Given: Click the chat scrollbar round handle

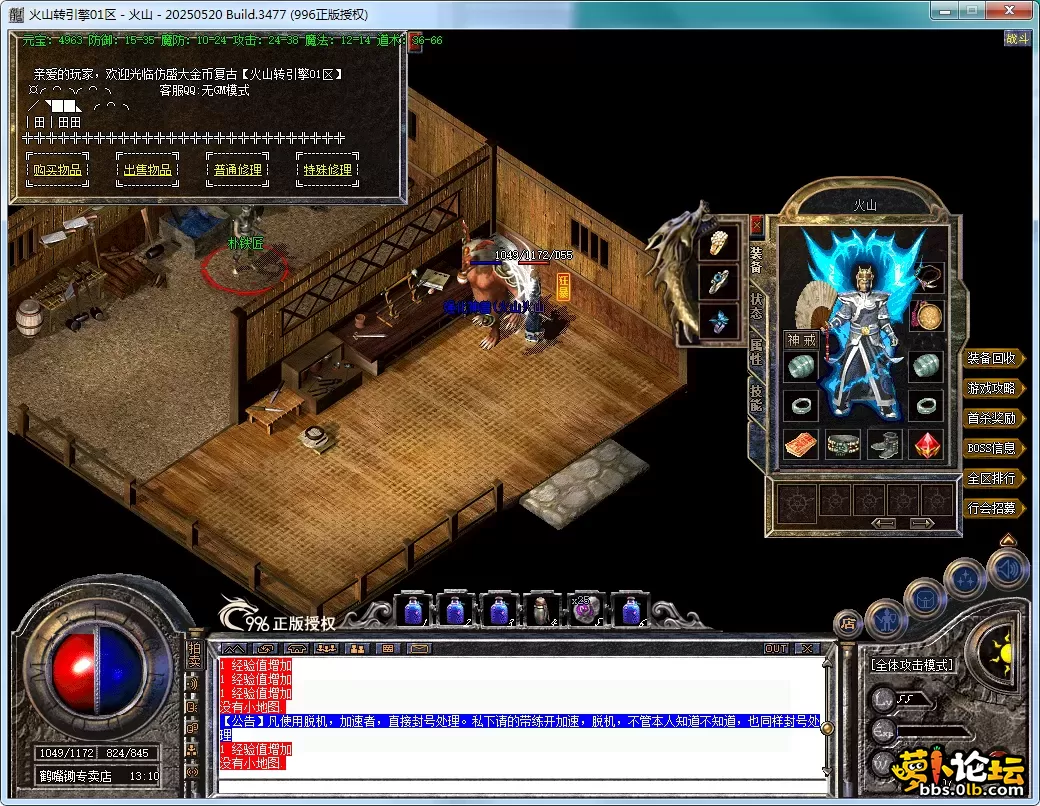Looking at the screenshot, I should coord(827,728).
